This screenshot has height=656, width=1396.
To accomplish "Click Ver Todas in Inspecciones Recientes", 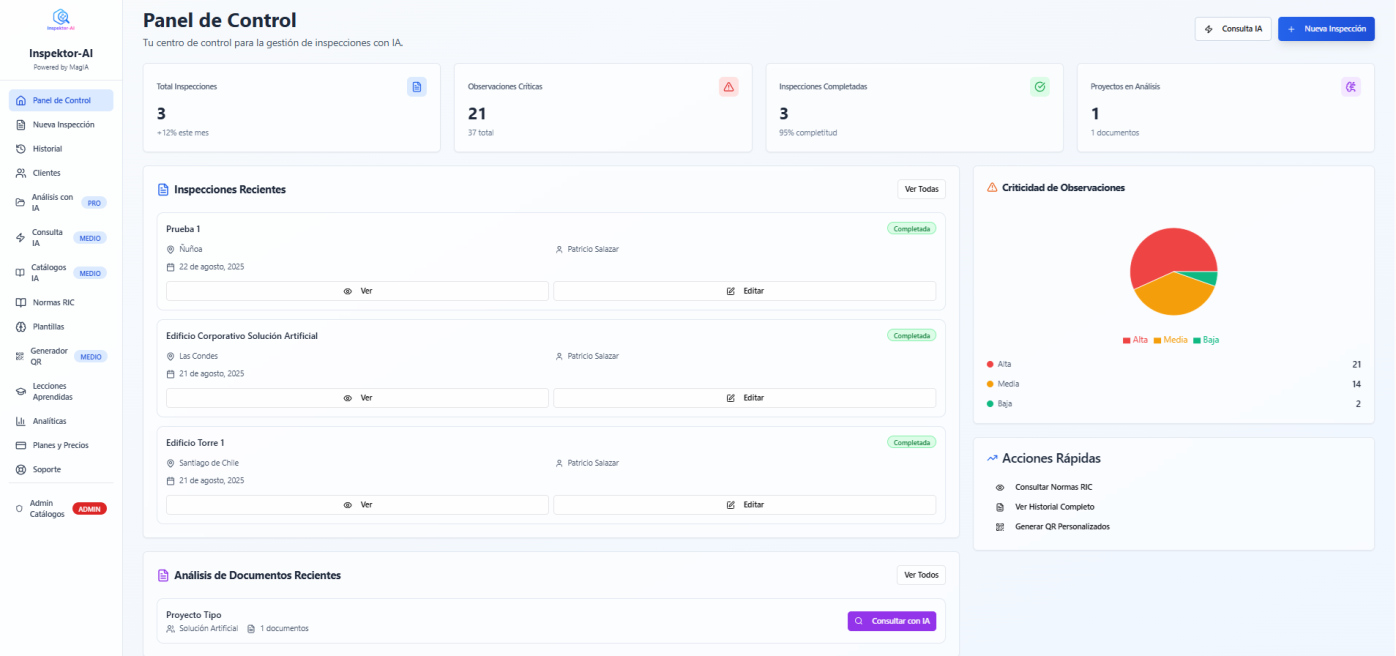I will [x=921, y=189].
